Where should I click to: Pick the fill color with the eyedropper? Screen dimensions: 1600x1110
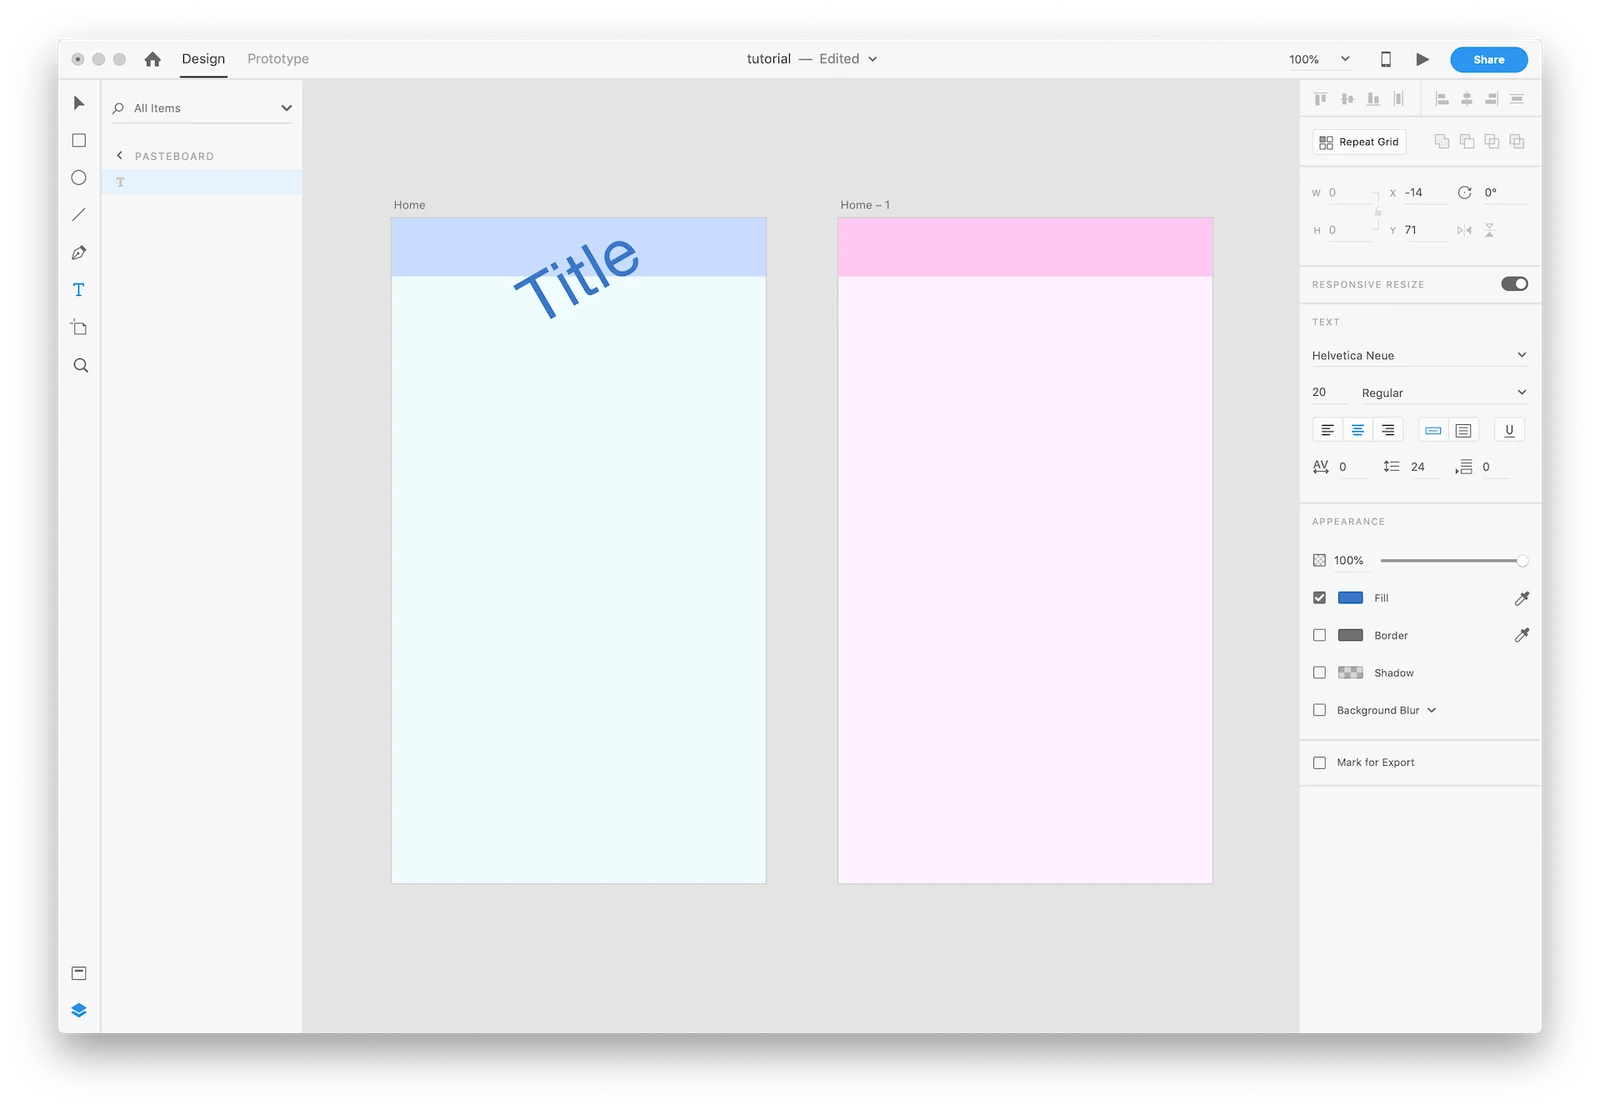(1522, 598)
